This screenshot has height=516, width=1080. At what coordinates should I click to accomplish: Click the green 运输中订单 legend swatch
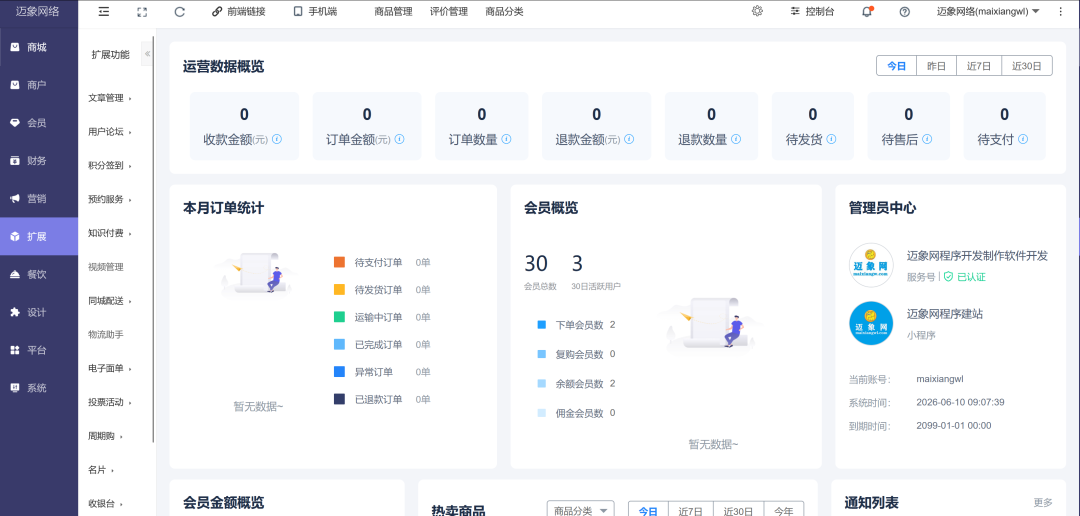339,317
